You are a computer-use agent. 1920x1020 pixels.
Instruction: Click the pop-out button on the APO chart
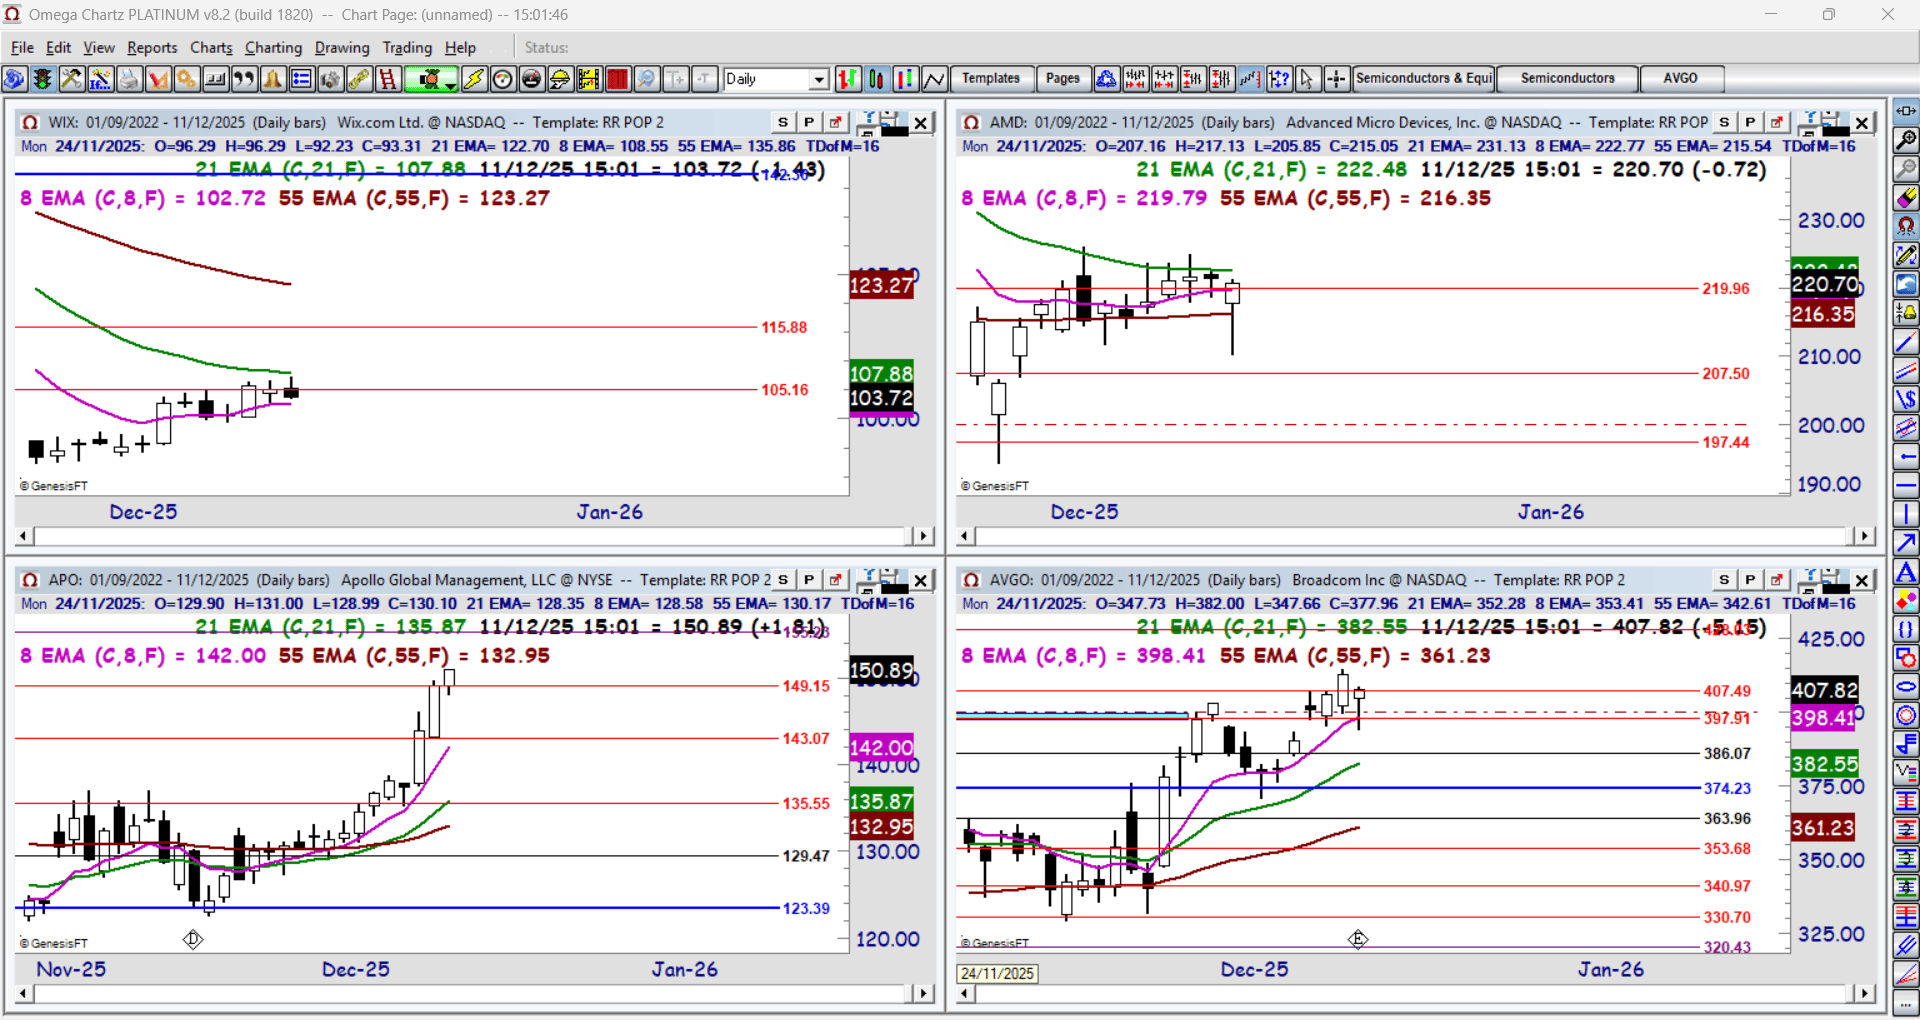click(x=835, y=580)
